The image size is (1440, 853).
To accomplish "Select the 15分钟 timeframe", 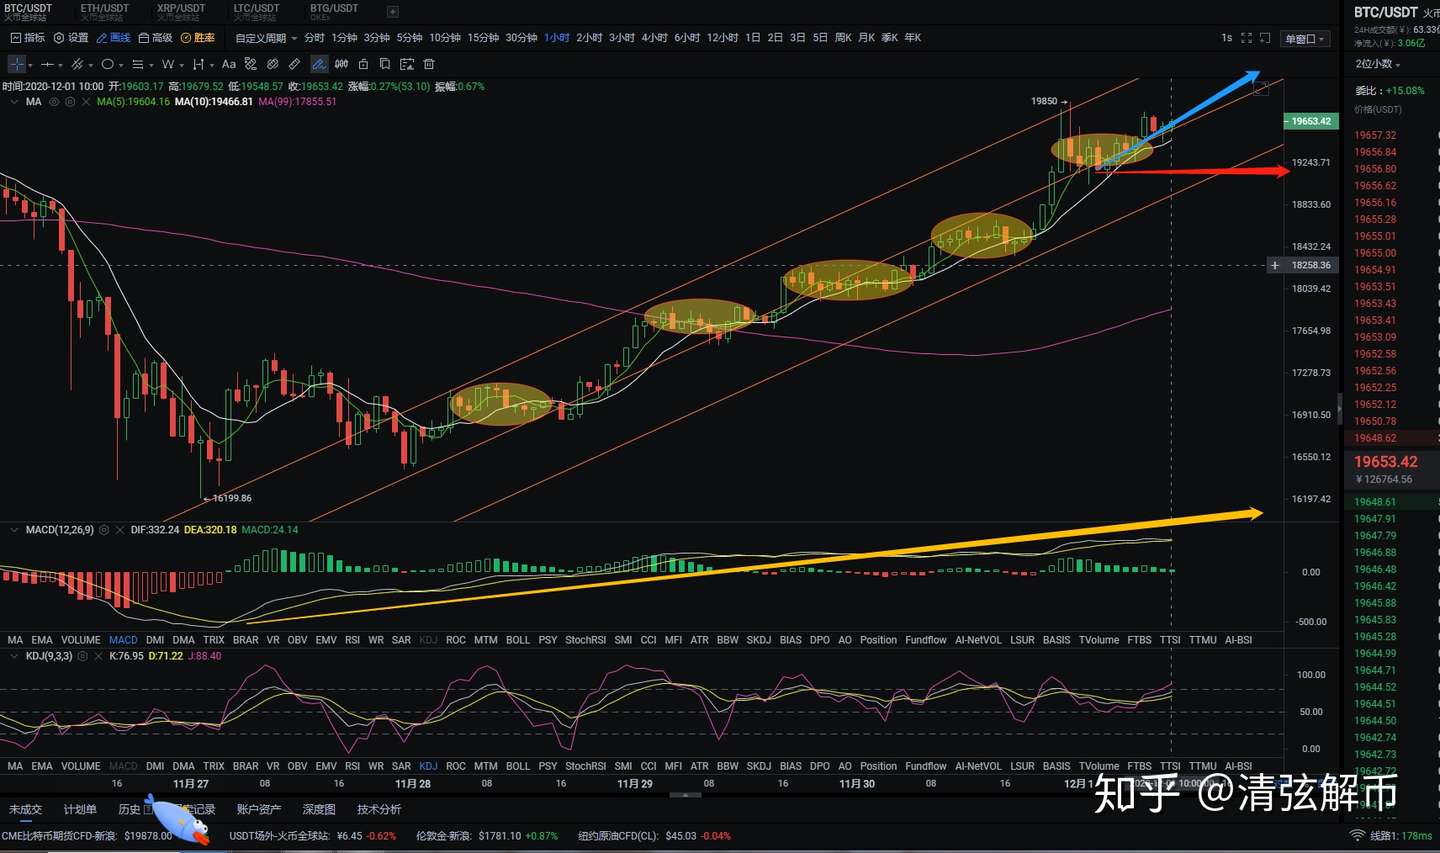I will (x=483, y=38).
